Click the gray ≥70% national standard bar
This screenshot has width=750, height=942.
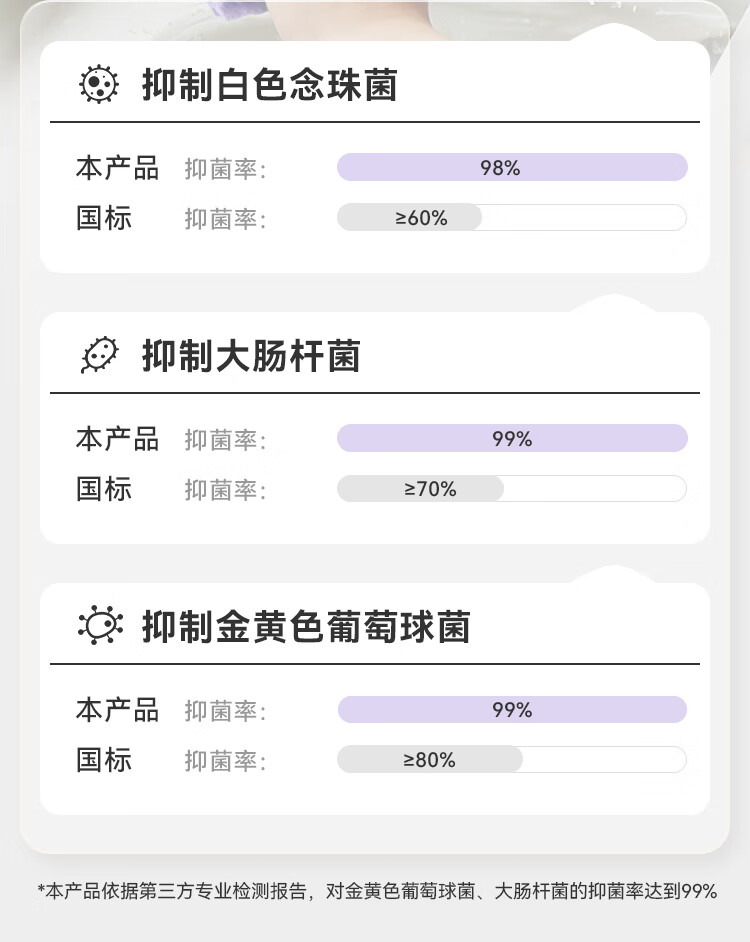point(421,488)
